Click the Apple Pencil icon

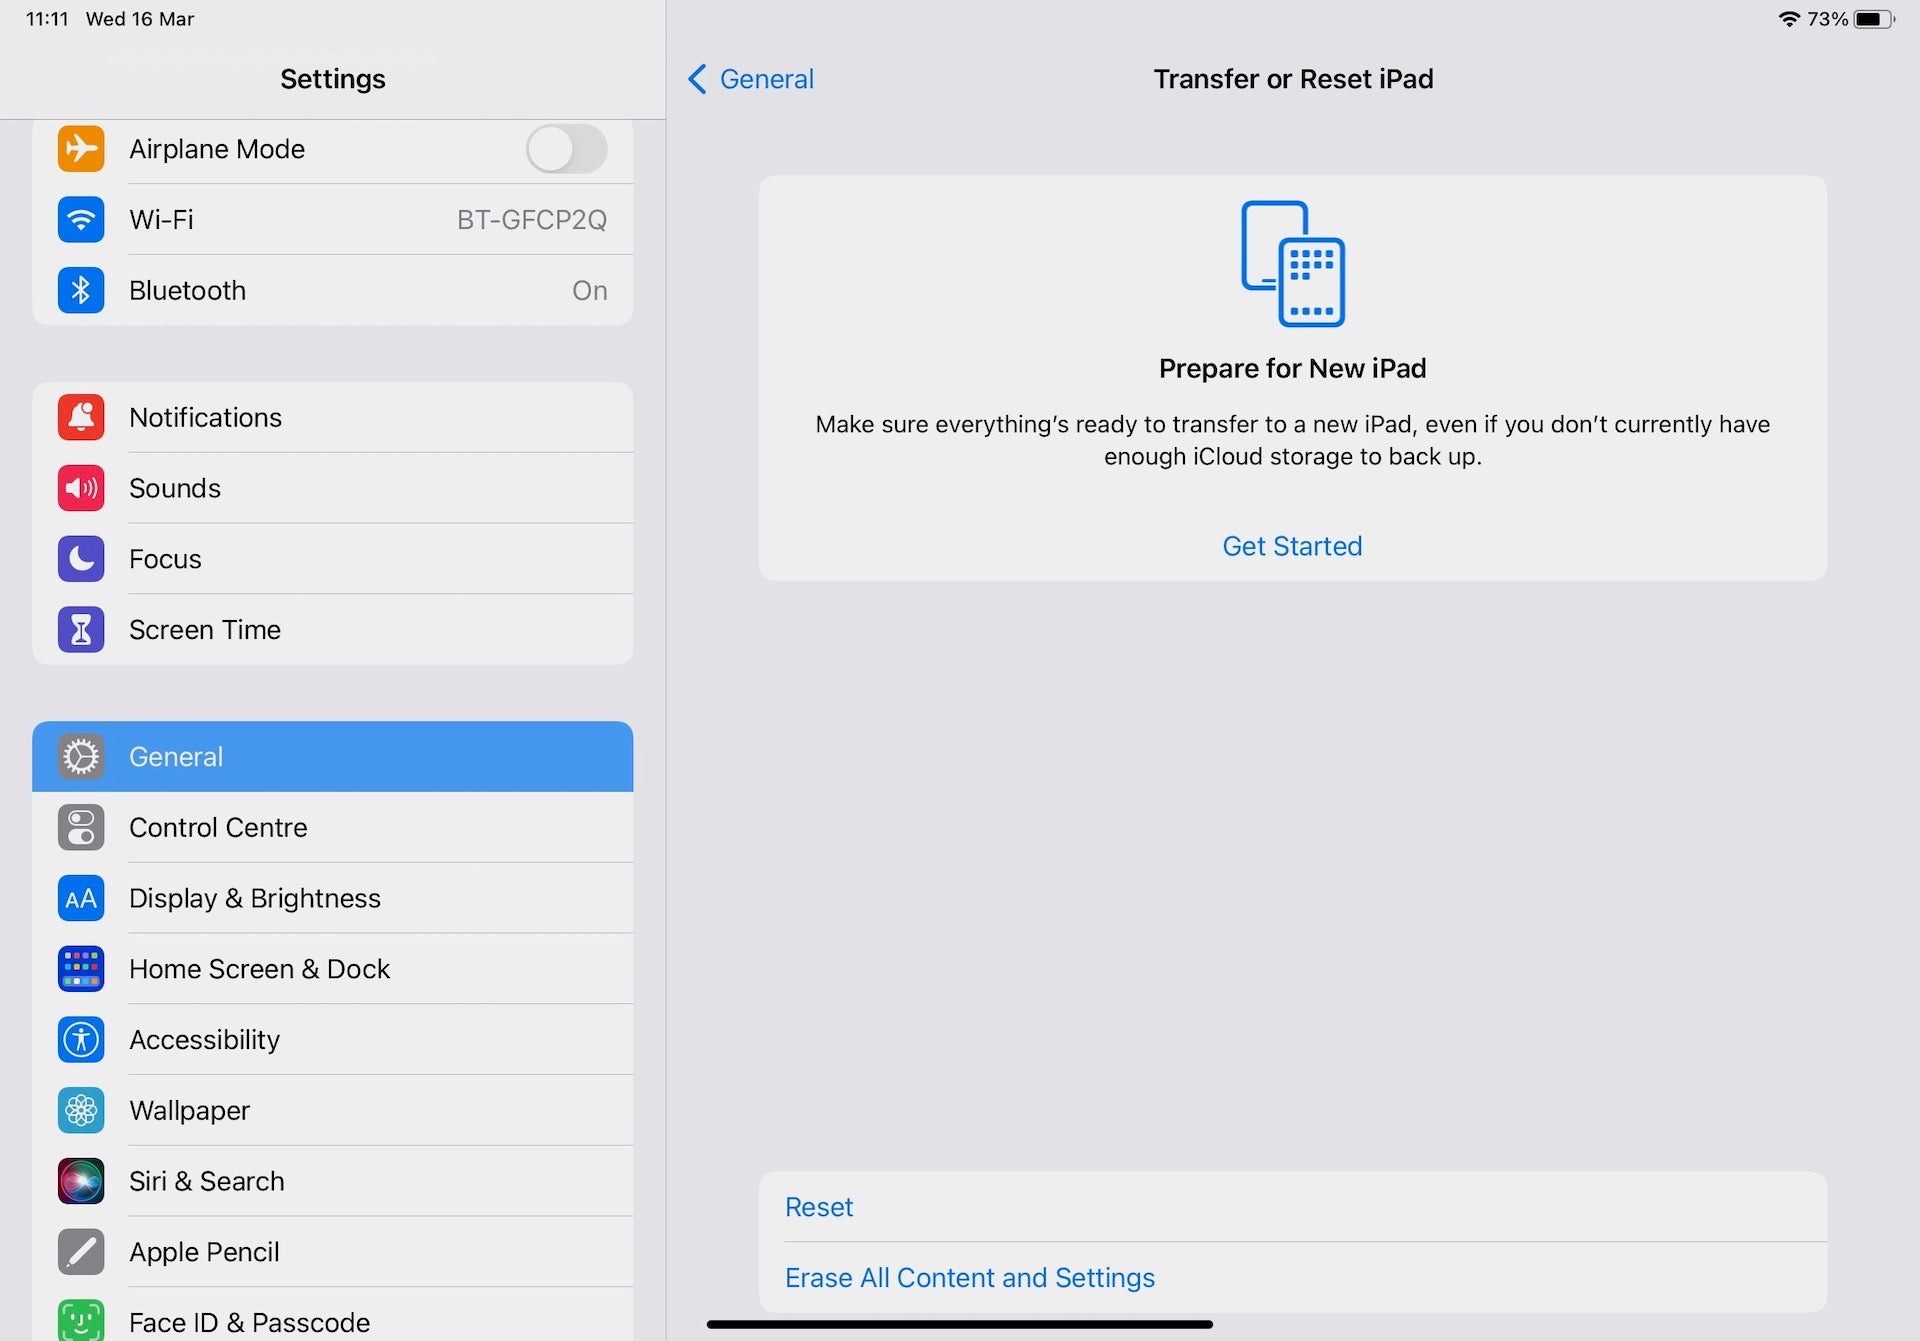coord(81,1252)
